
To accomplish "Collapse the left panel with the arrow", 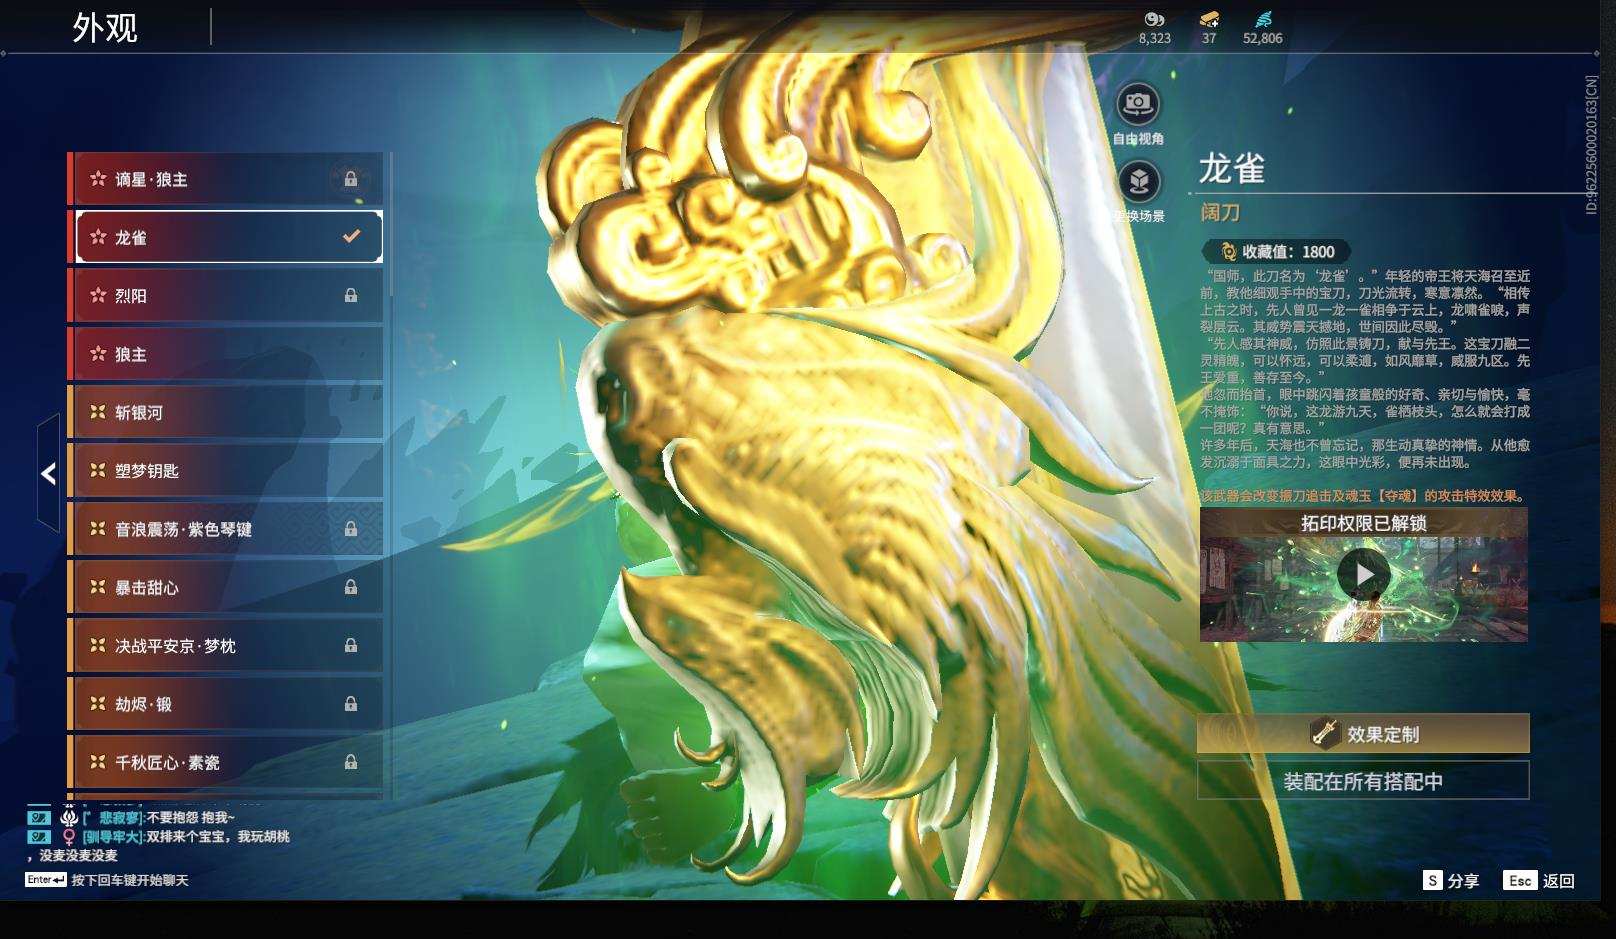I will click(x=48, y=474).
